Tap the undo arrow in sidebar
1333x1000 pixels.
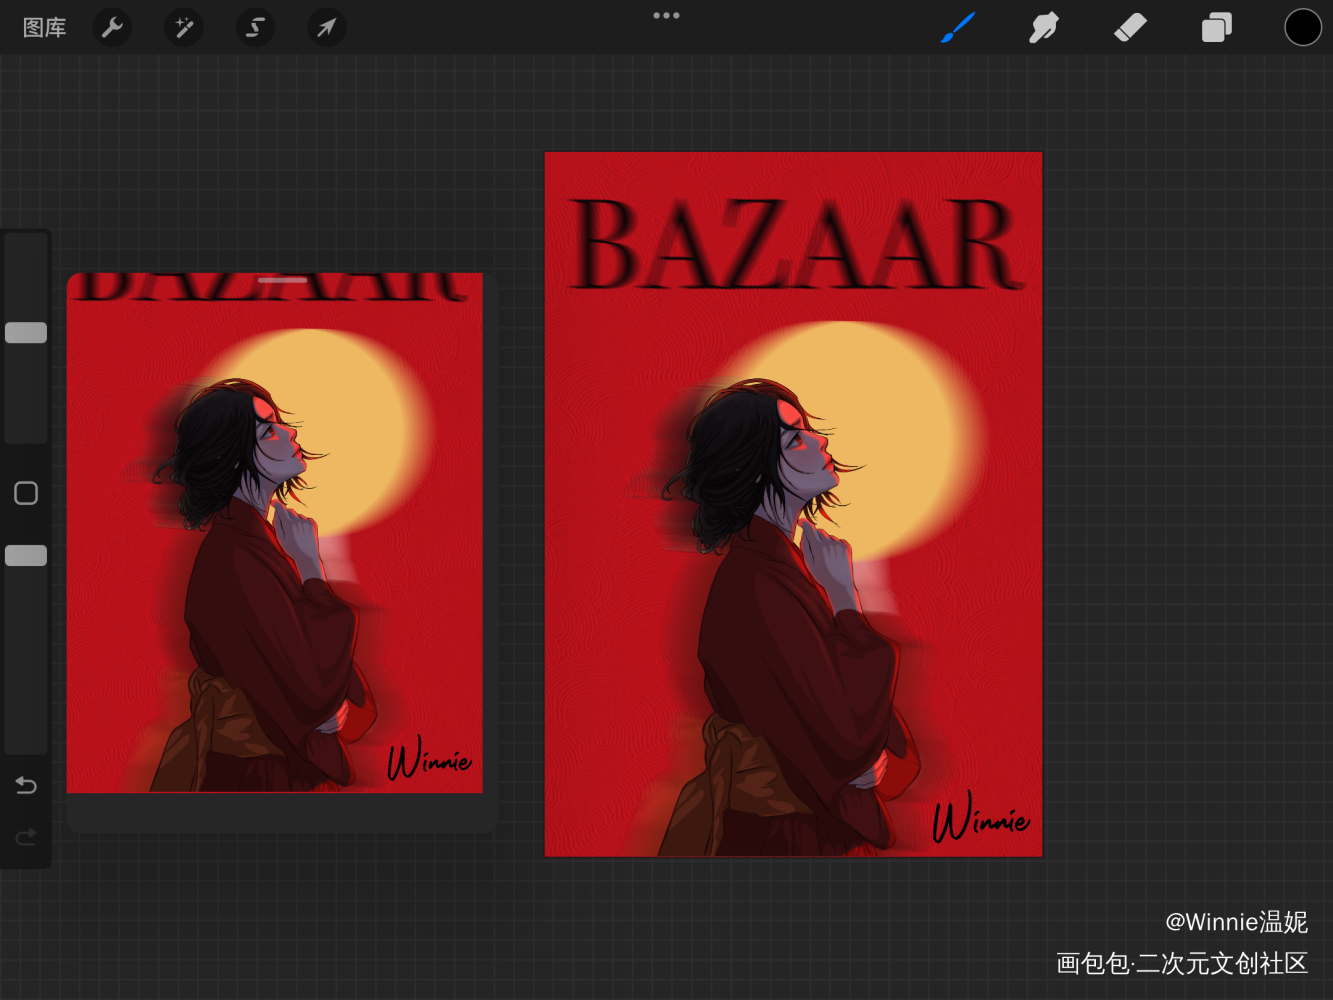[x=26, y=785]
